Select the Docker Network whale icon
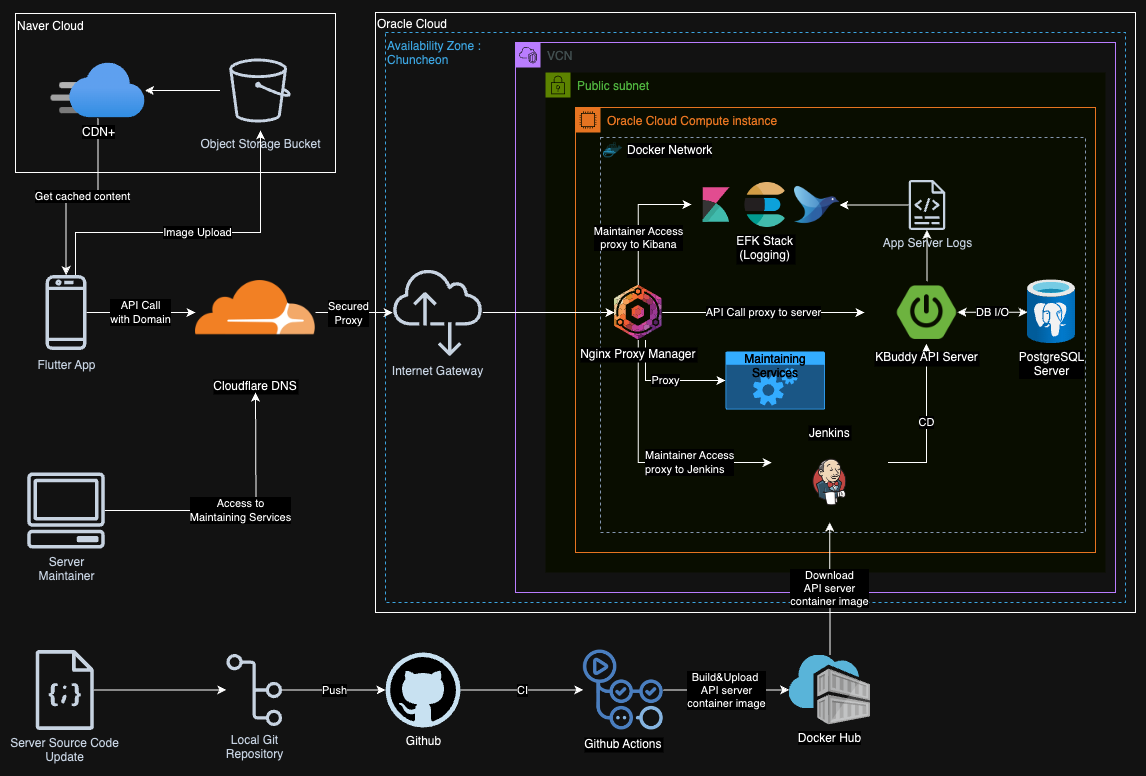The width and height of the screenshot is (1146, 776). (x=611, y=151)
